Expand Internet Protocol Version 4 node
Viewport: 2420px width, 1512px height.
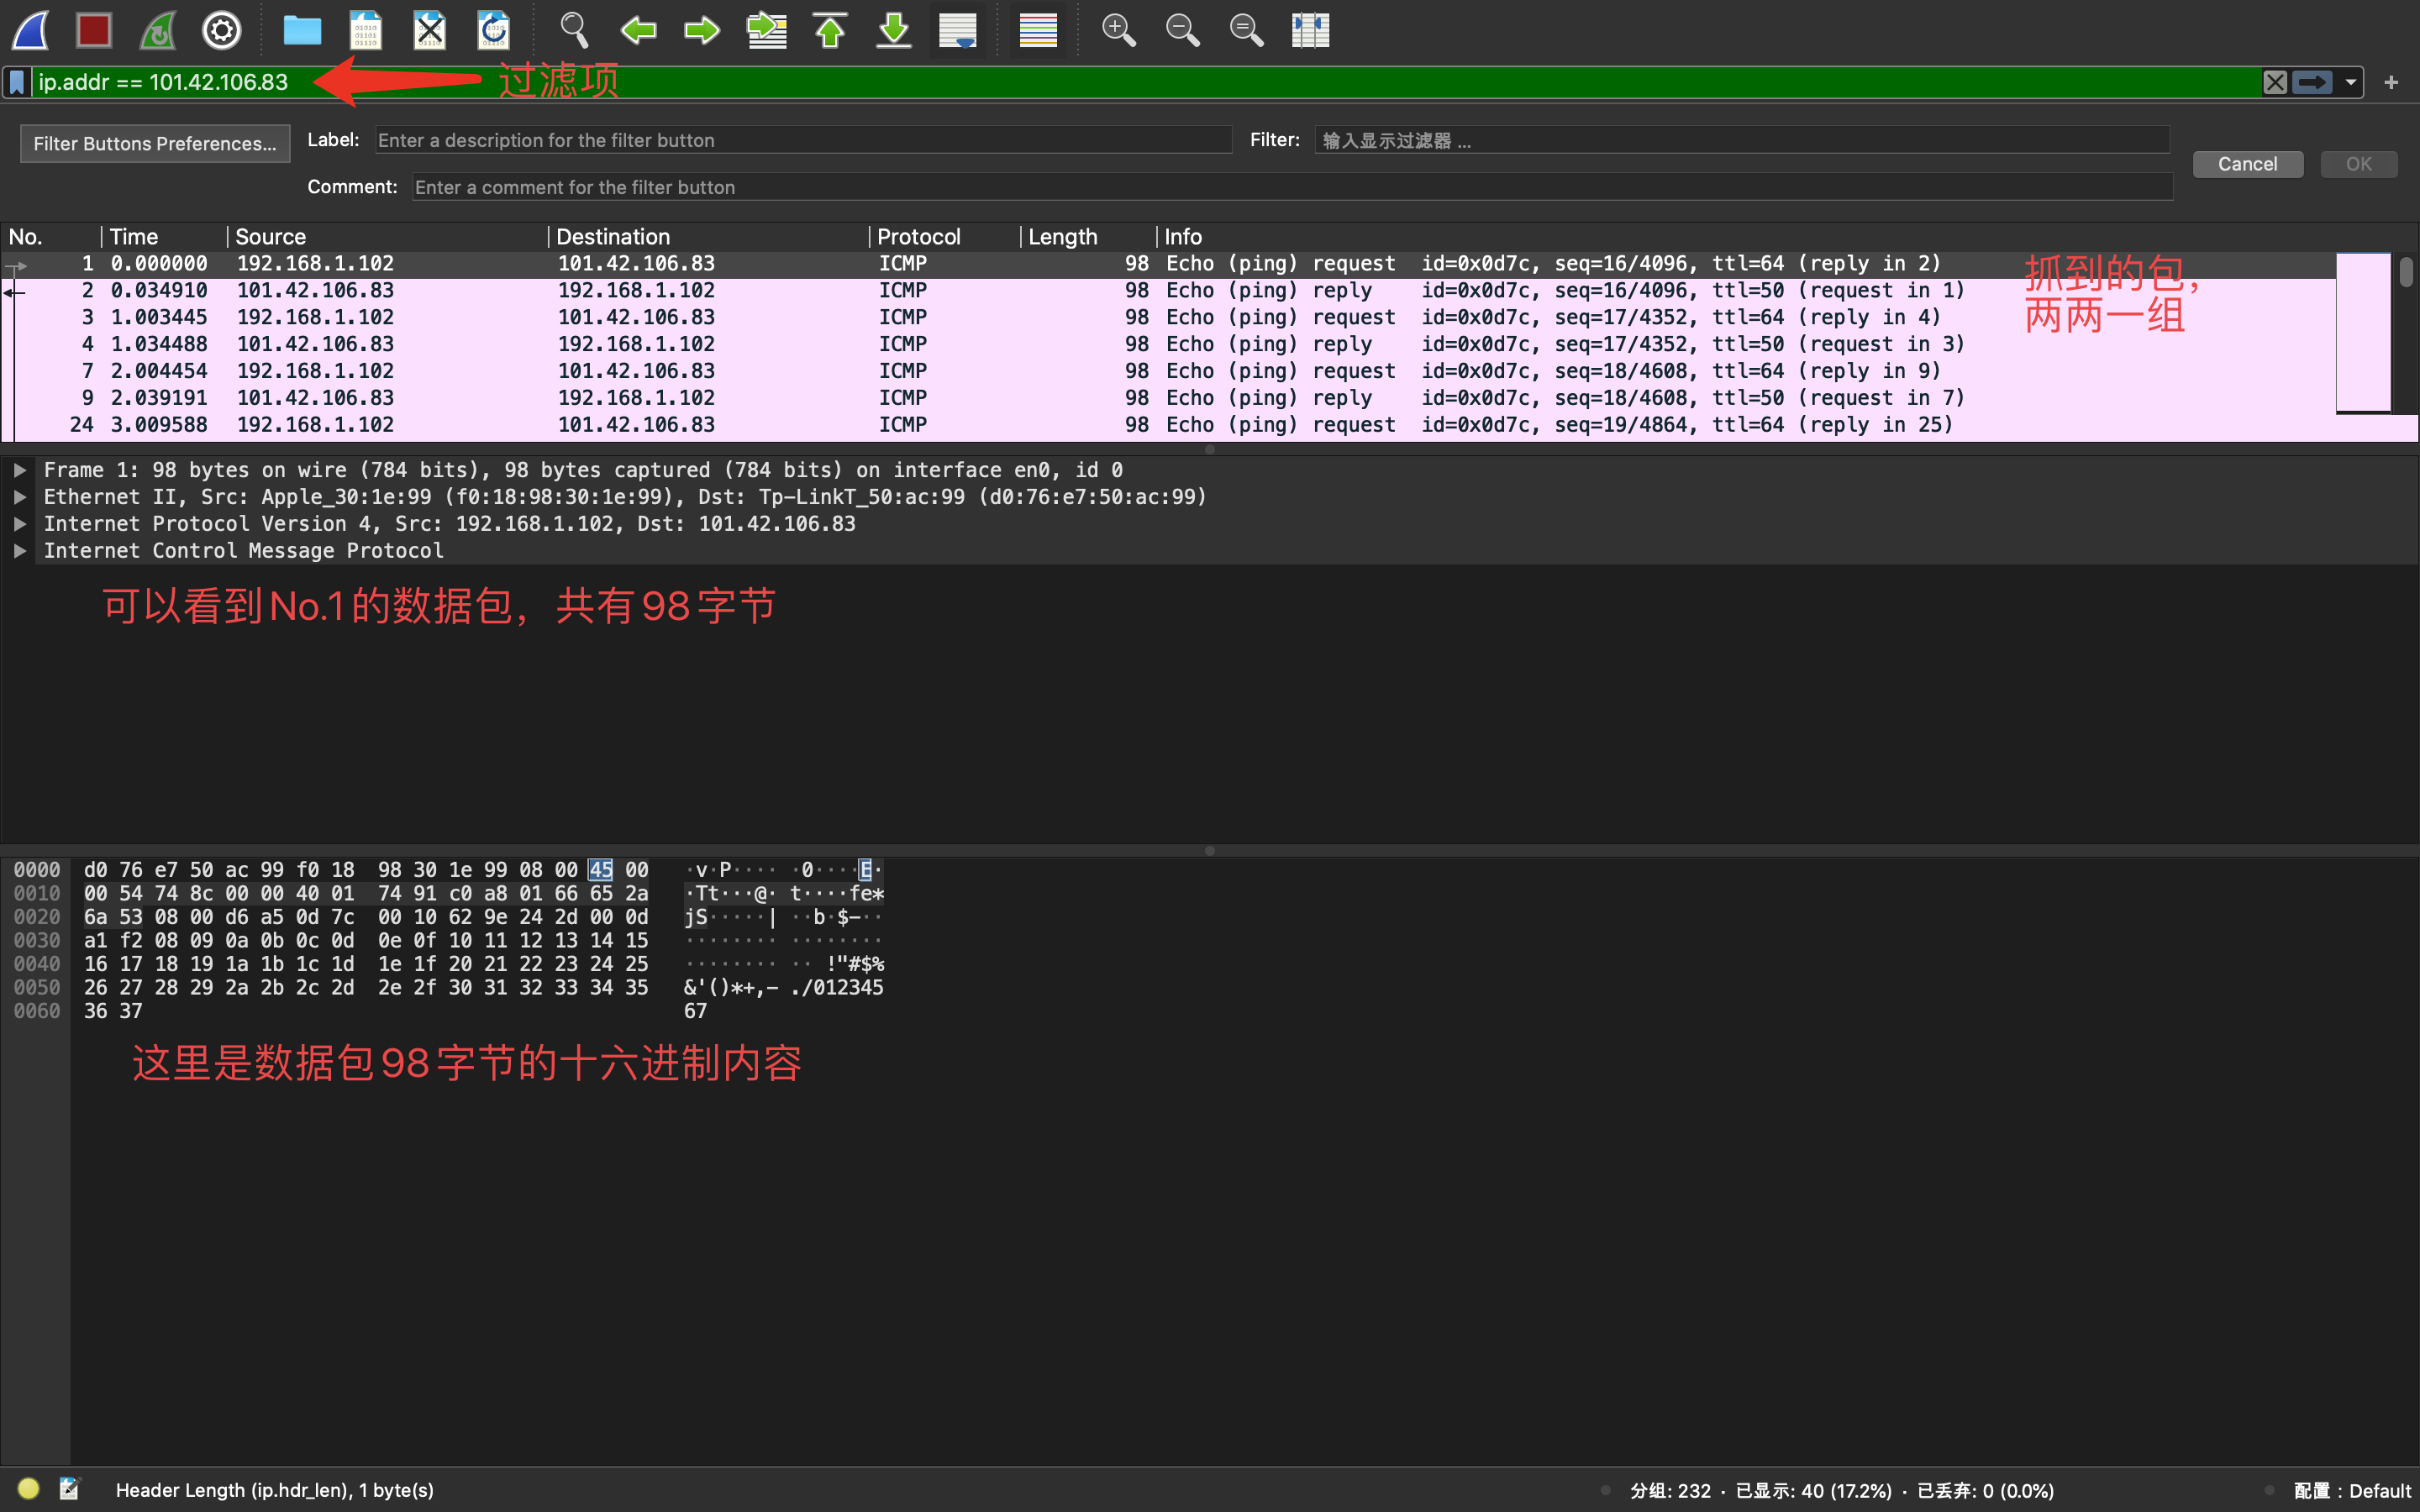[19, 524]
